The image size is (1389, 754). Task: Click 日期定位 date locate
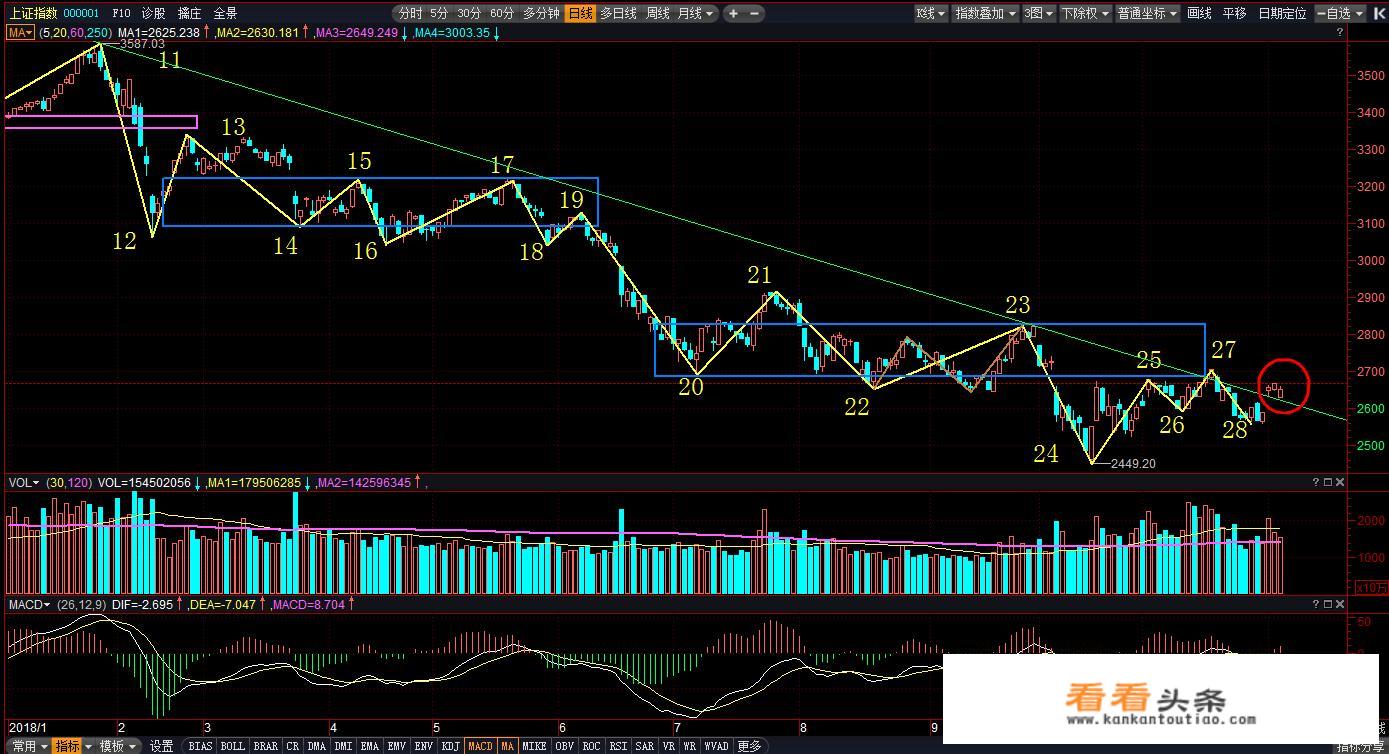1283,14
